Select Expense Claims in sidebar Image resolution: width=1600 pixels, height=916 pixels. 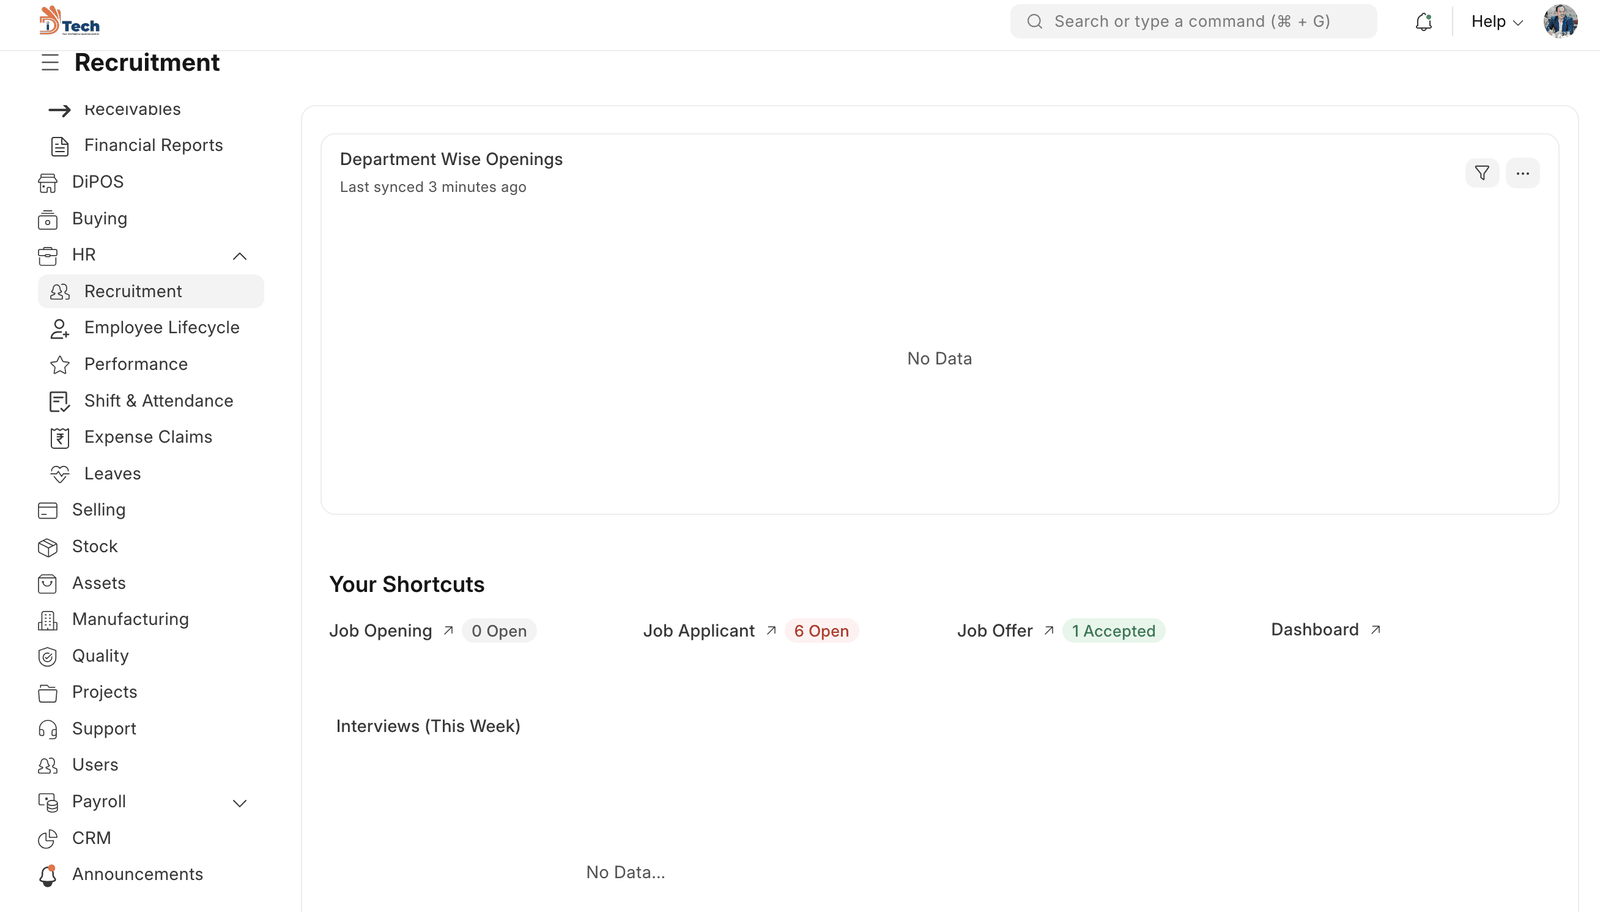click(148, 437)
